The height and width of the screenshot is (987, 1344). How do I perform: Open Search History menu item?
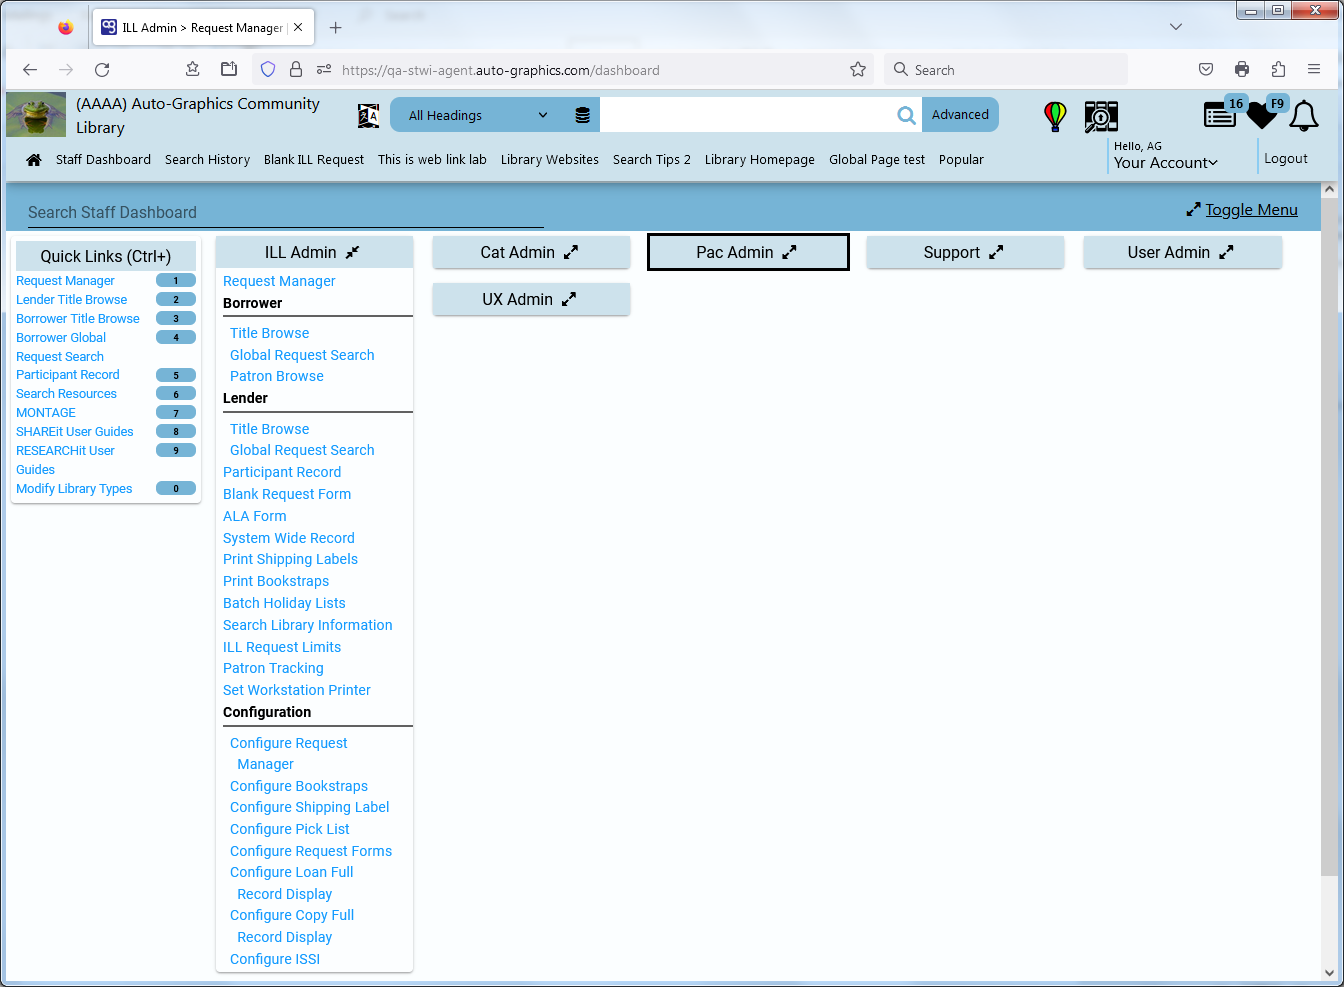click(x=207, y=160)
